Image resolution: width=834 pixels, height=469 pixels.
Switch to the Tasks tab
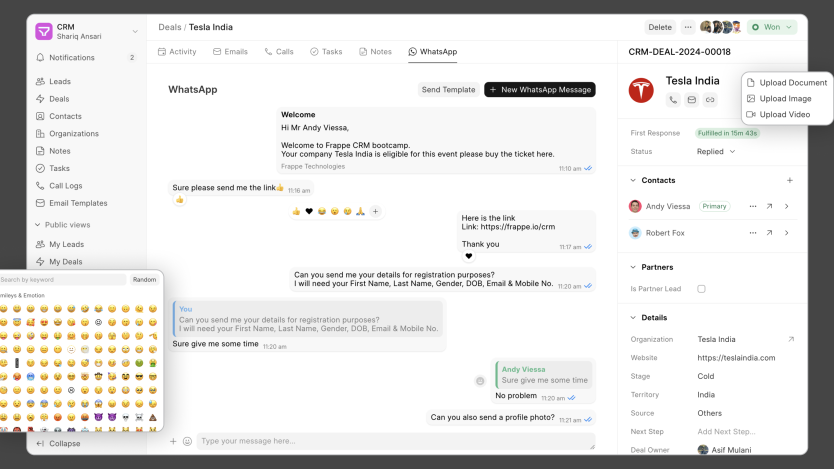(x=326, y=52)
